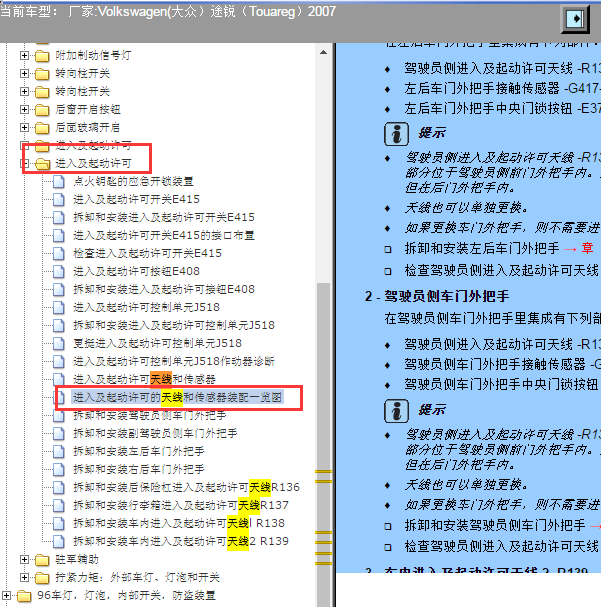Click the 后面玻璃开启 folder icon
This screenshot has height=607, width=601.
(42, 128)
